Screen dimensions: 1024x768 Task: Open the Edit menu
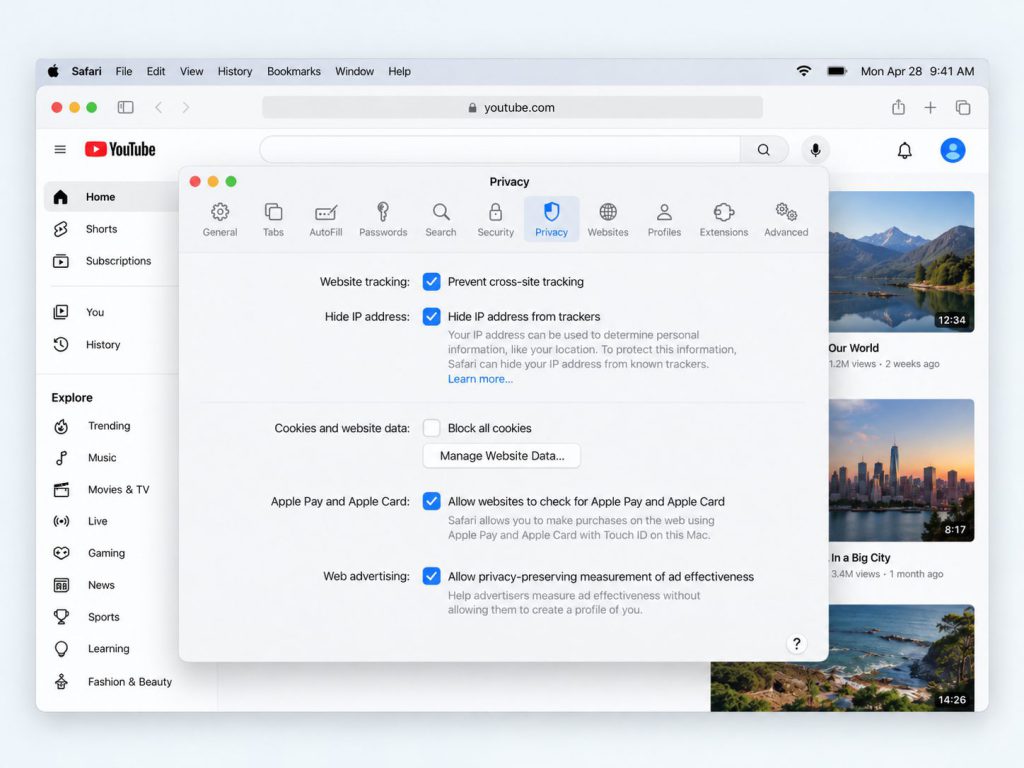click(155, 71)
